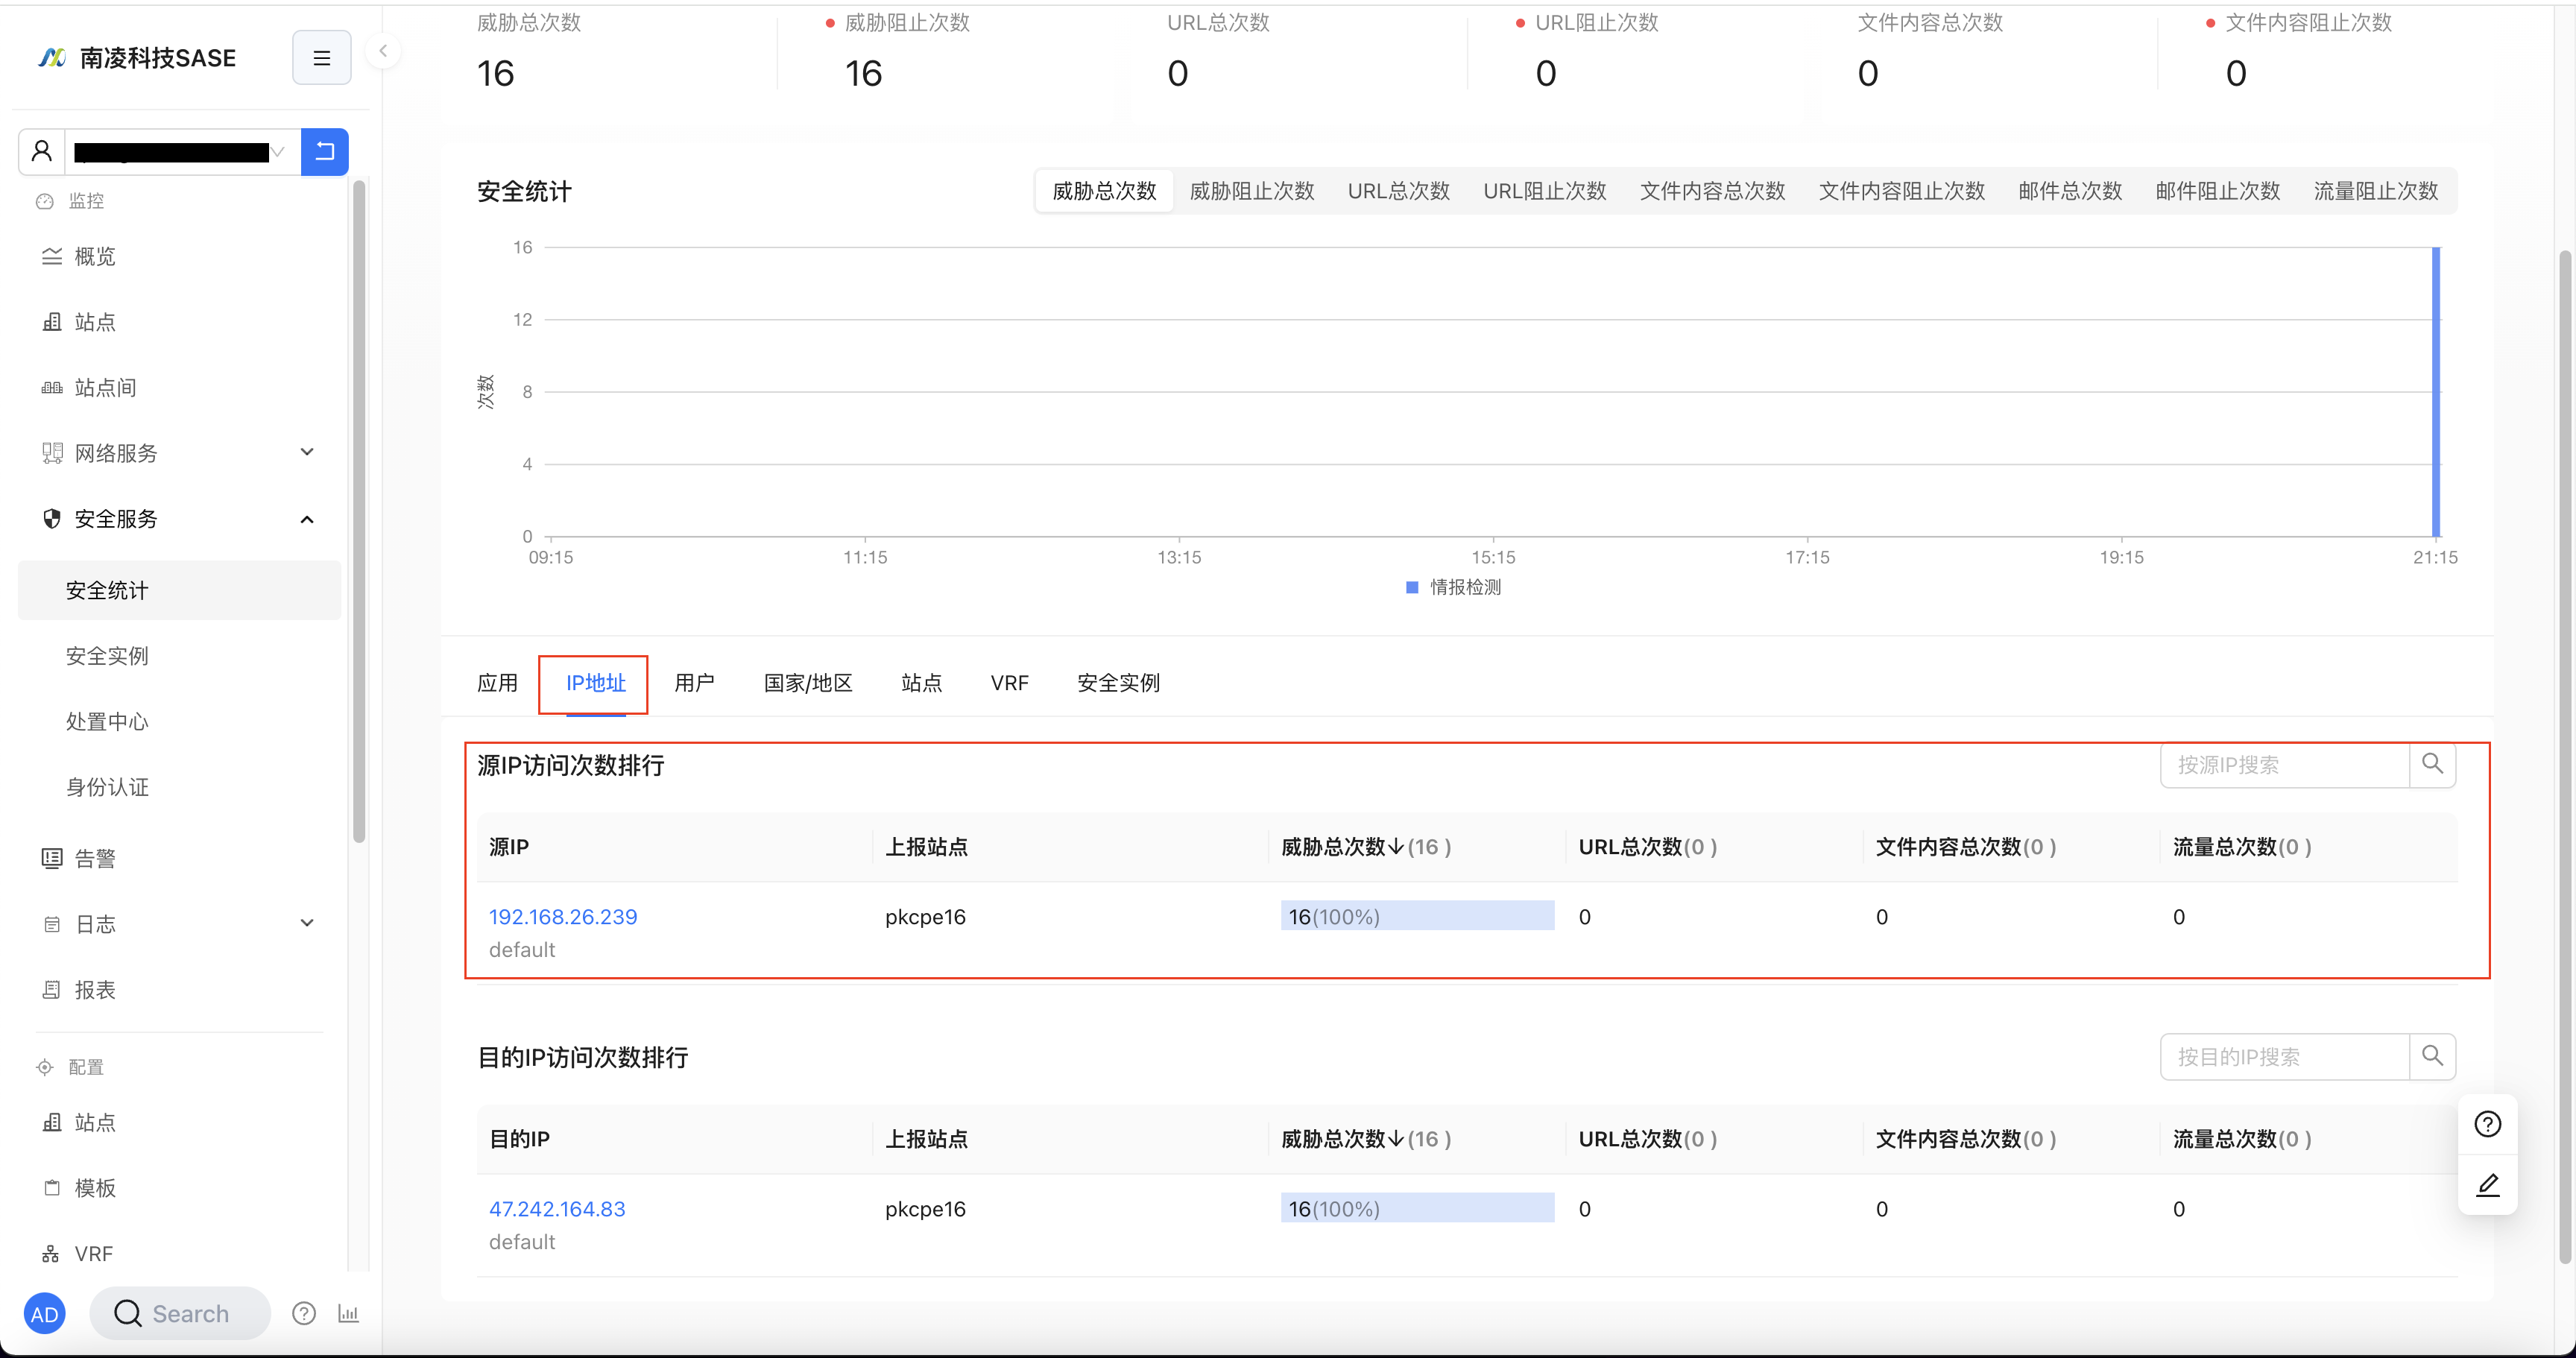Expand the 日志 menu
The image size is (2576, 1358).
pos(179,924)
